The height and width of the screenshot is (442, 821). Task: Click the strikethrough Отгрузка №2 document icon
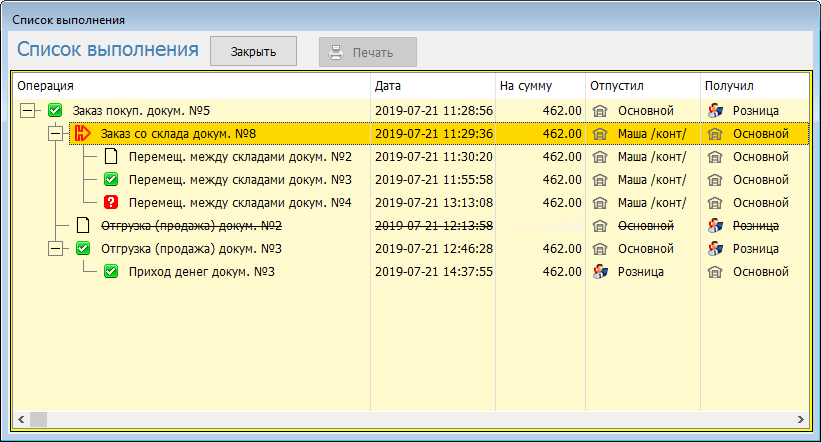click(x=83, y=226)
